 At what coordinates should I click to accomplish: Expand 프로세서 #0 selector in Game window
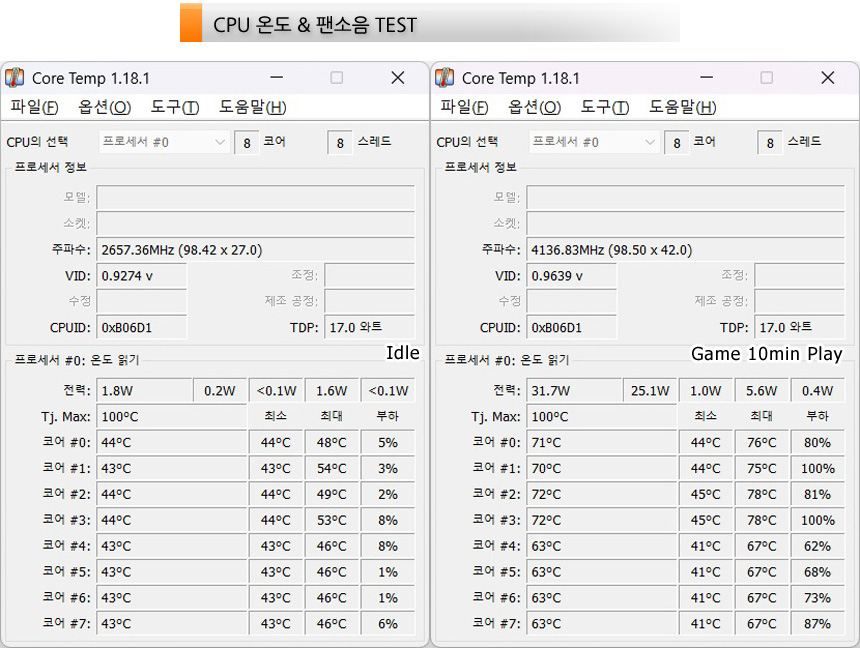click(x=595, y=142)
